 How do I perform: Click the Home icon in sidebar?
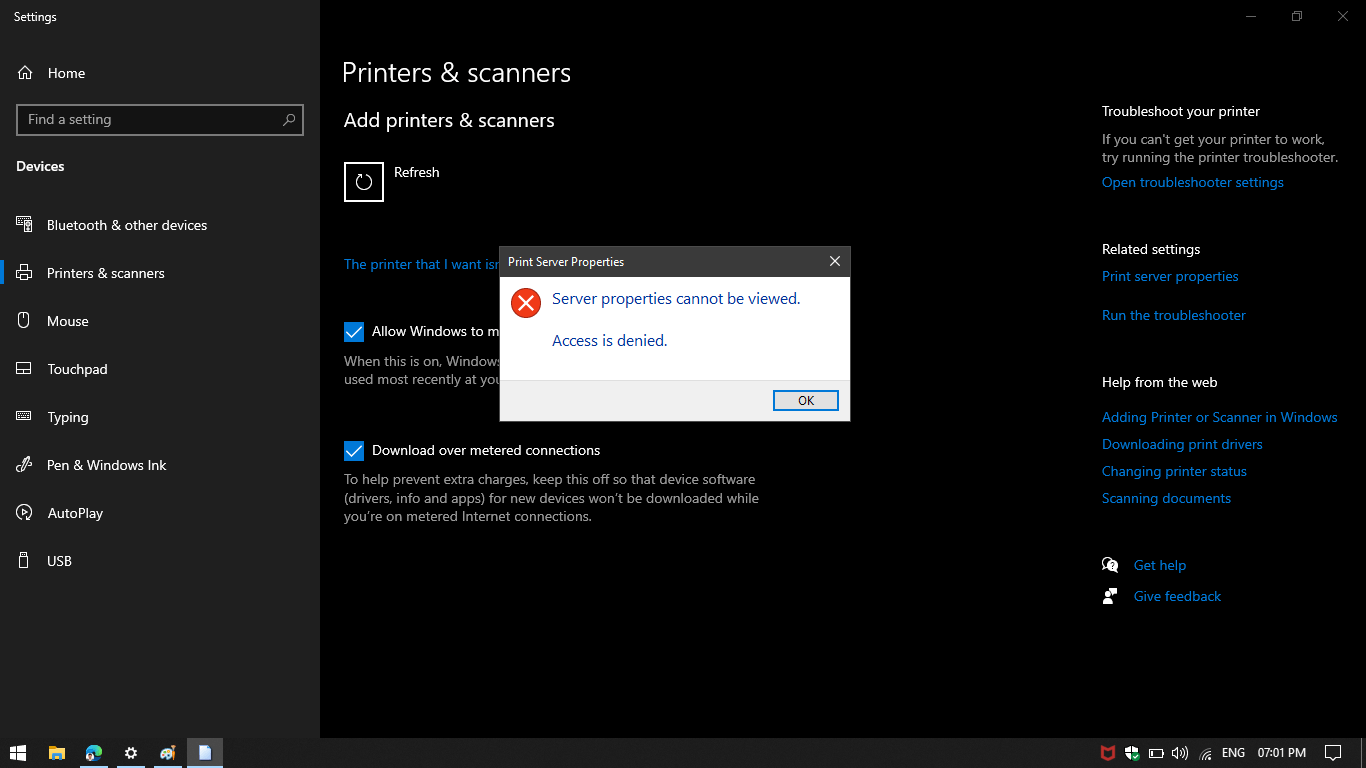(x=25, y=73)
